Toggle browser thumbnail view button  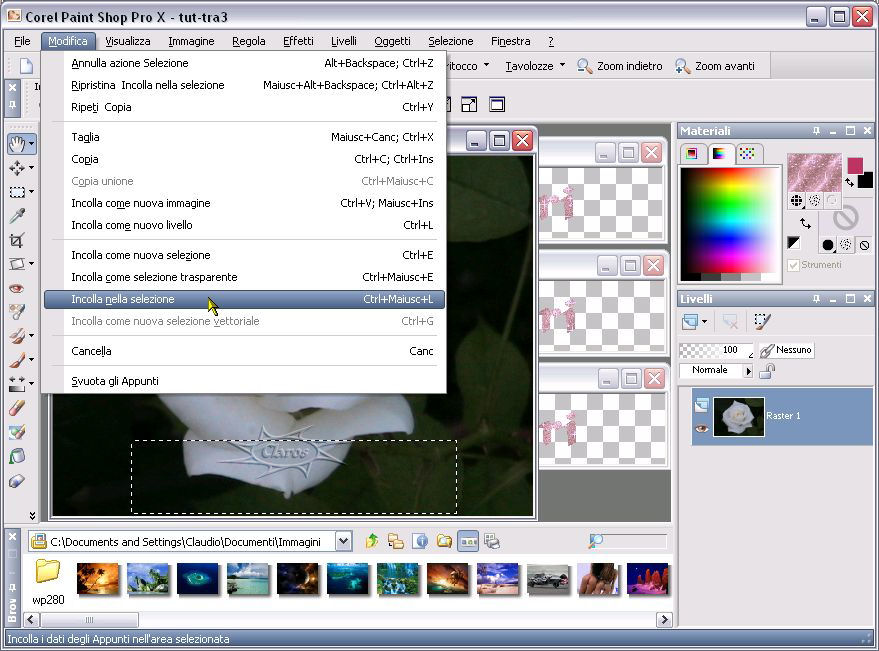[x=468, y=541]
